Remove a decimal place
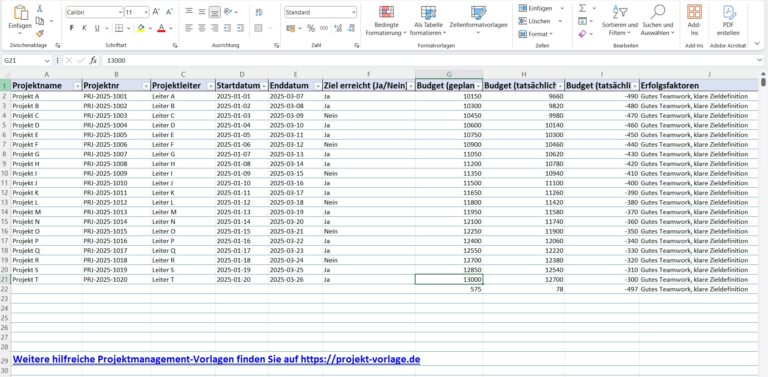This screenshot has width=768, height=377. click(x=351, y=28)
